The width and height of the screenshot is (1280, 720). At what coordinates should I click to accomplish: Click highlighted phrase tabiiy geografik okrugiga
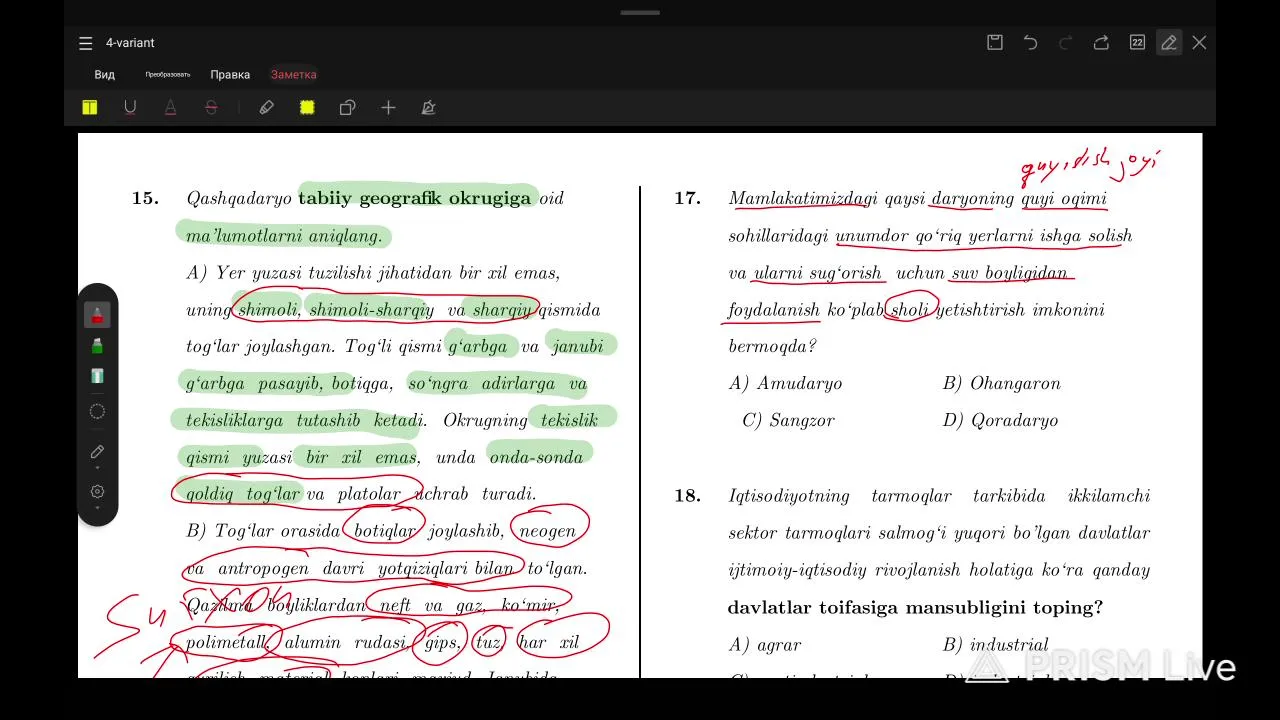tap(414, 198)
